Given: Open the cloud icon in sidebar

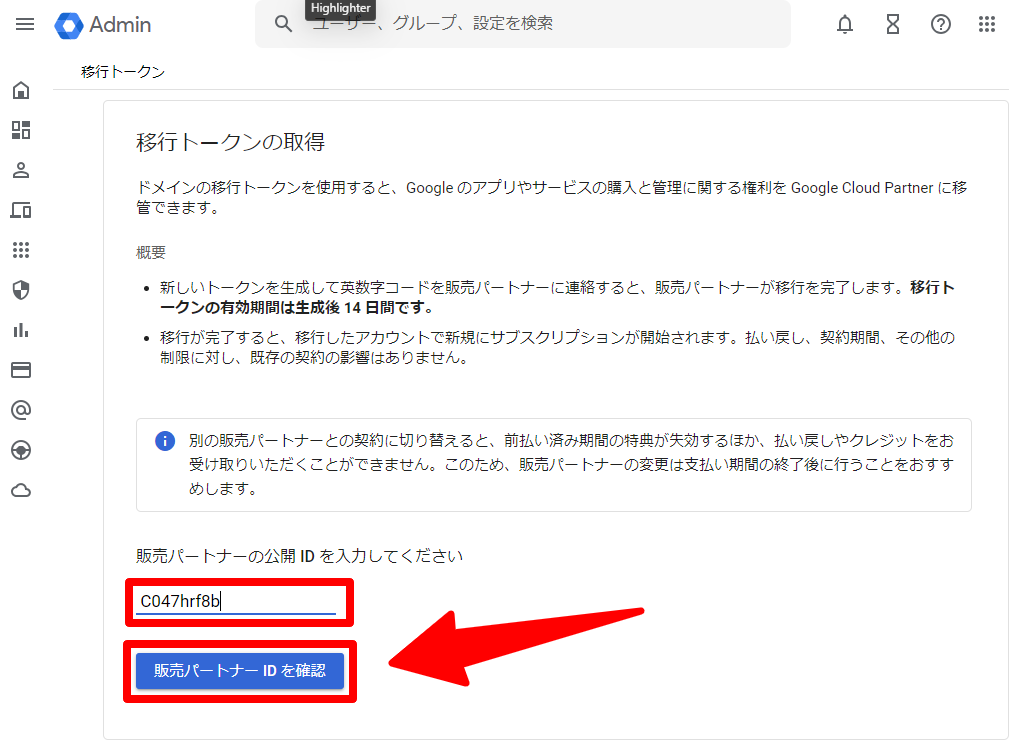Looking at the screenshot, I should click(x=21, y=490).
